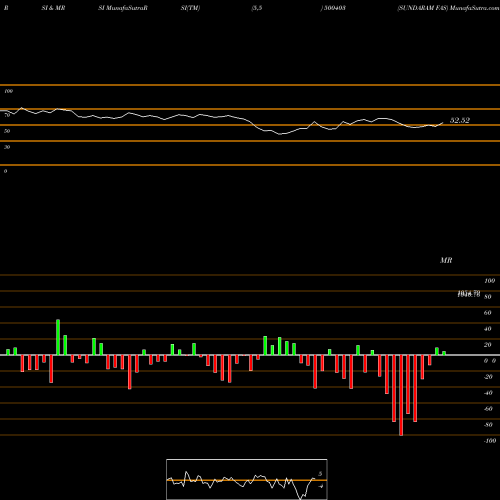Click the 'SI MunafaSutraR' header label
The height and width of the screenshot is (500, 500).
[x=123, y=8]
